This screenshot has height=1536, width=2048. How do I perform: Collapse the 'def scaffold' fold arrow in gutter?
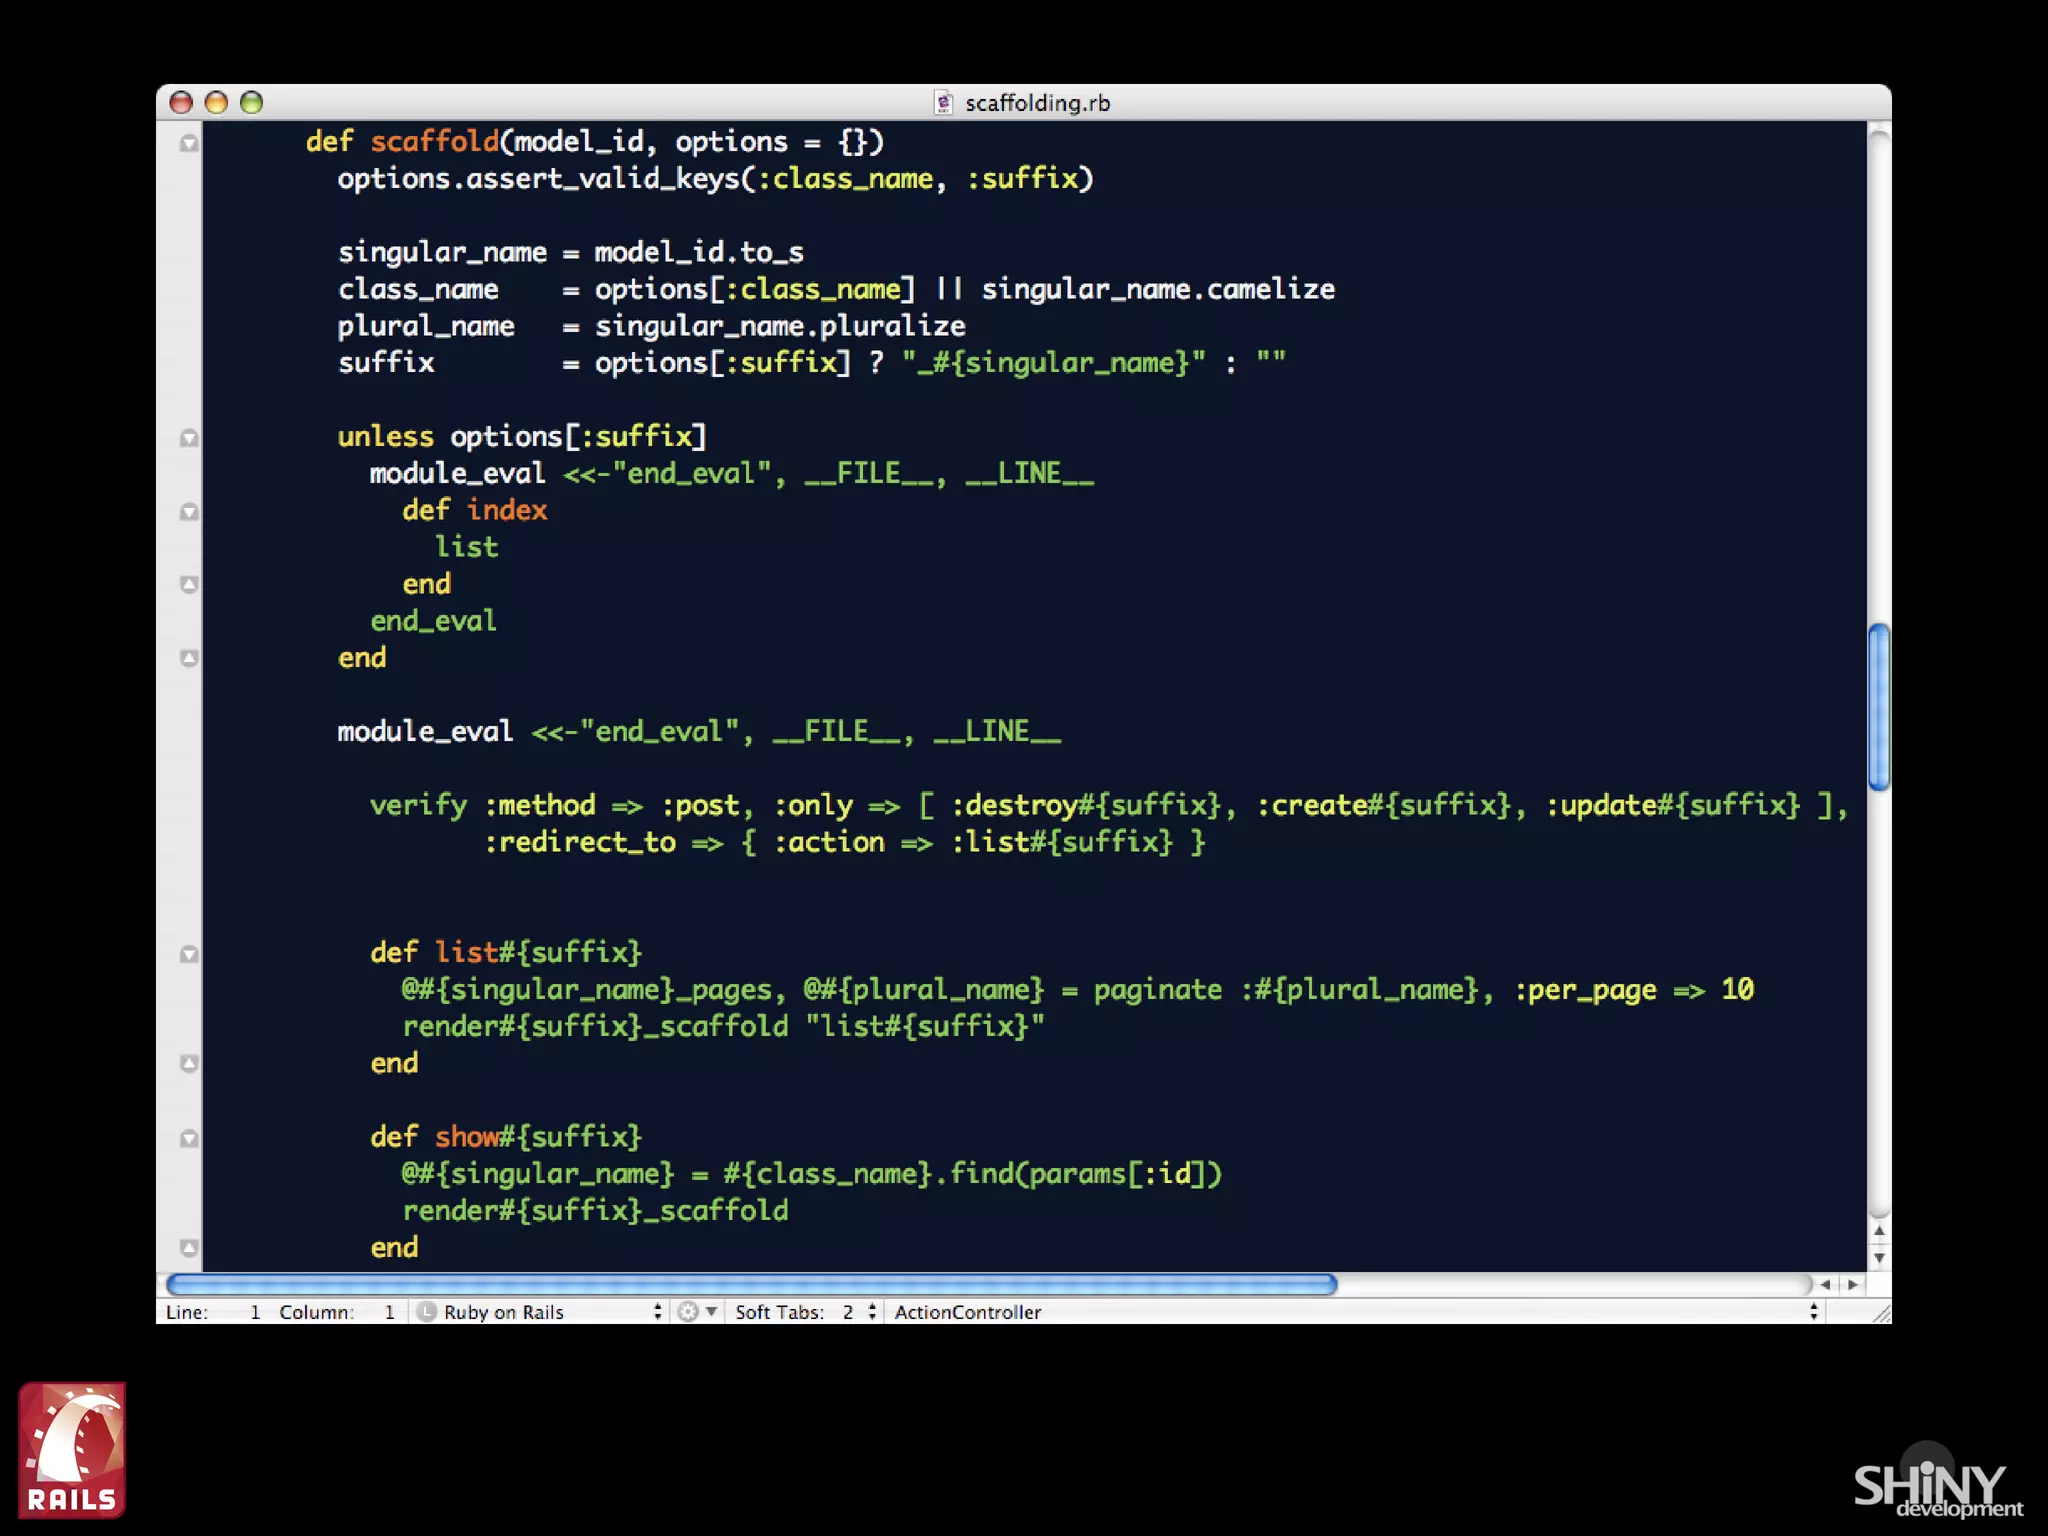coord(188,143)
